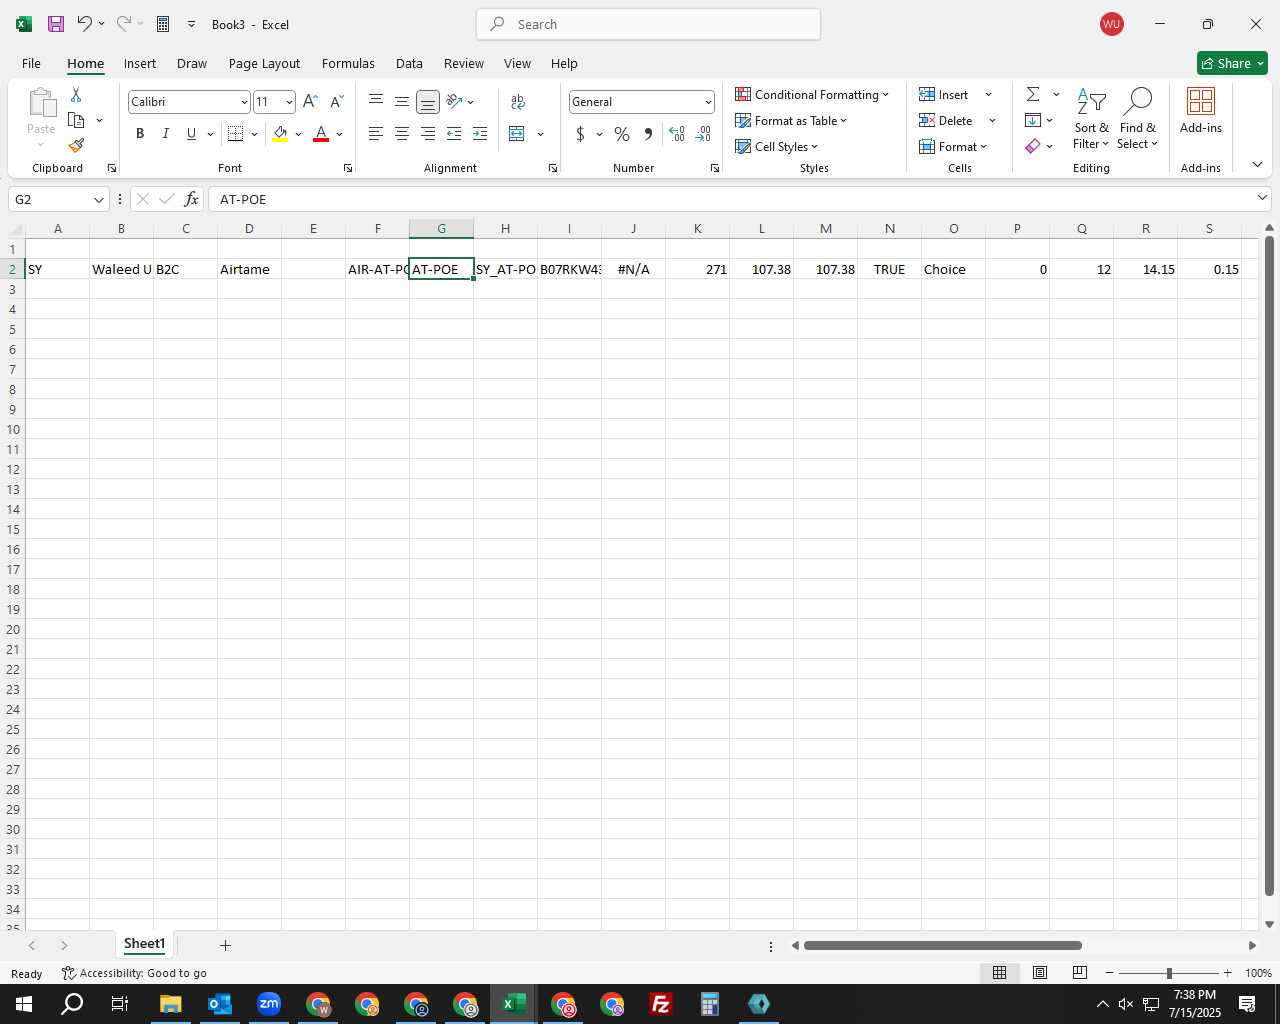
Task: Switch to the Review tab
Action: pos(464,63)
